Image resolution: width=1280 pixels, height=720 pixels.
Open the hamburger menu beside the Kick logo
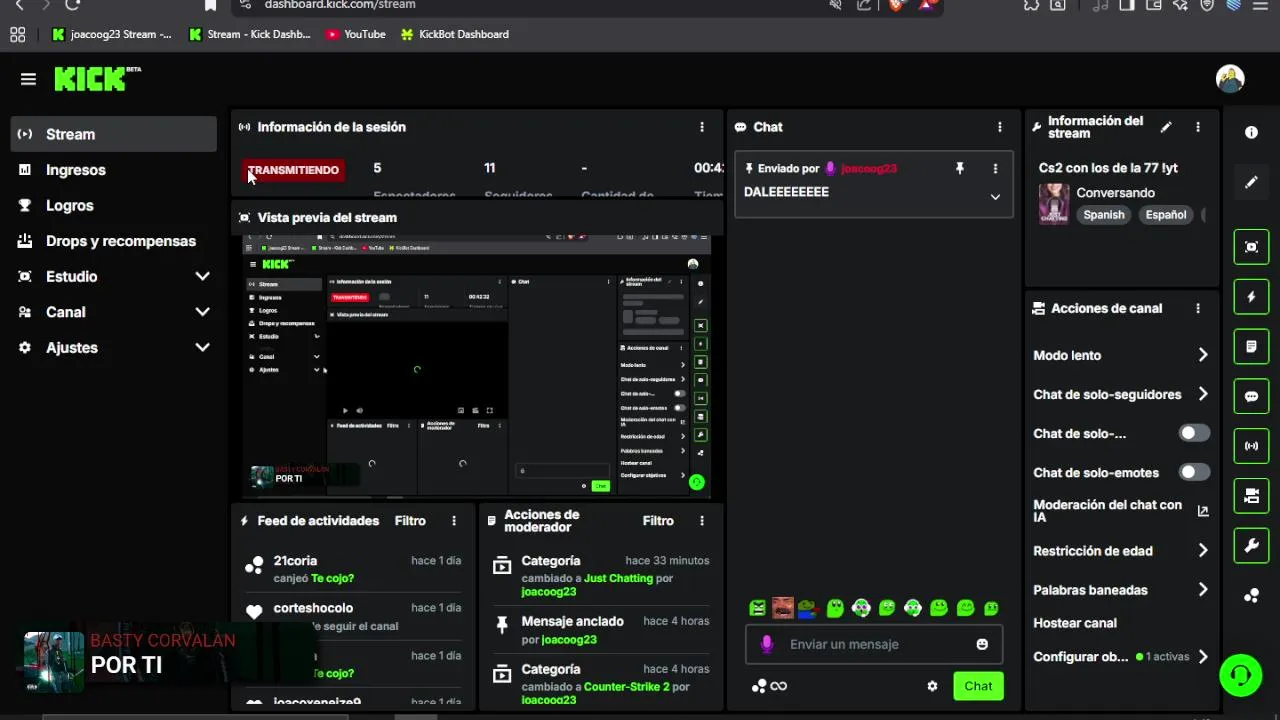(28, 79)
